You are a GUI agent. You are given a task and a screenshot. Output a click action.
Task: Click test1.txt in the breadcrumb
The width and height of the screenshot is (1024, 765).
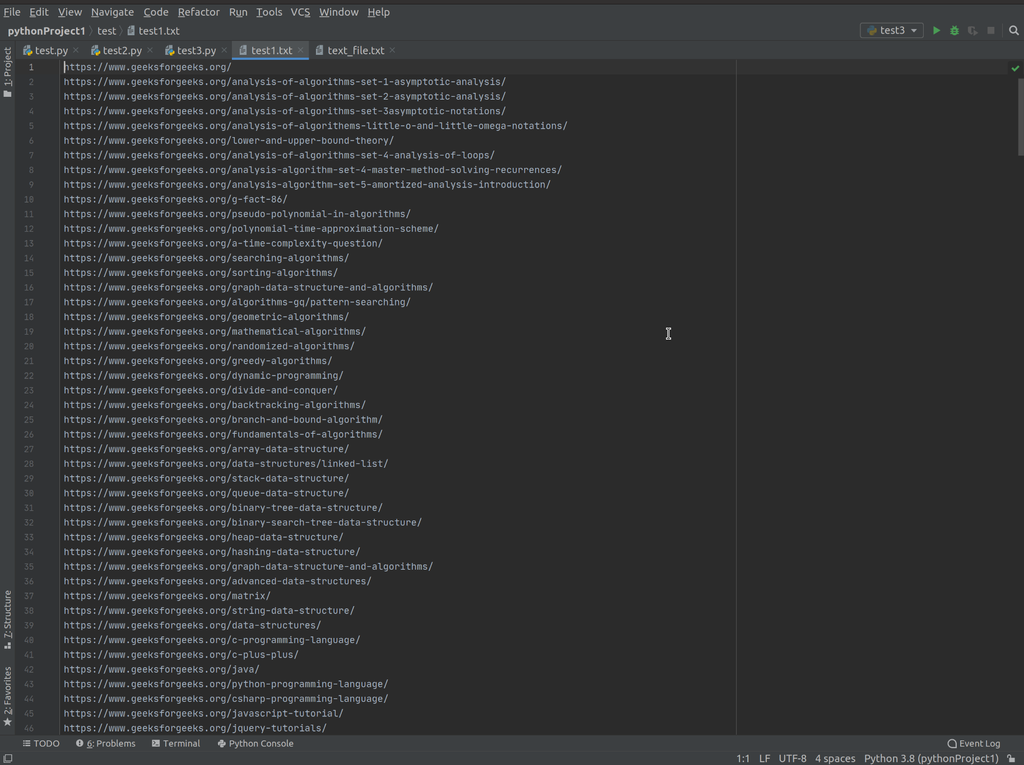[x=153, y=31]
